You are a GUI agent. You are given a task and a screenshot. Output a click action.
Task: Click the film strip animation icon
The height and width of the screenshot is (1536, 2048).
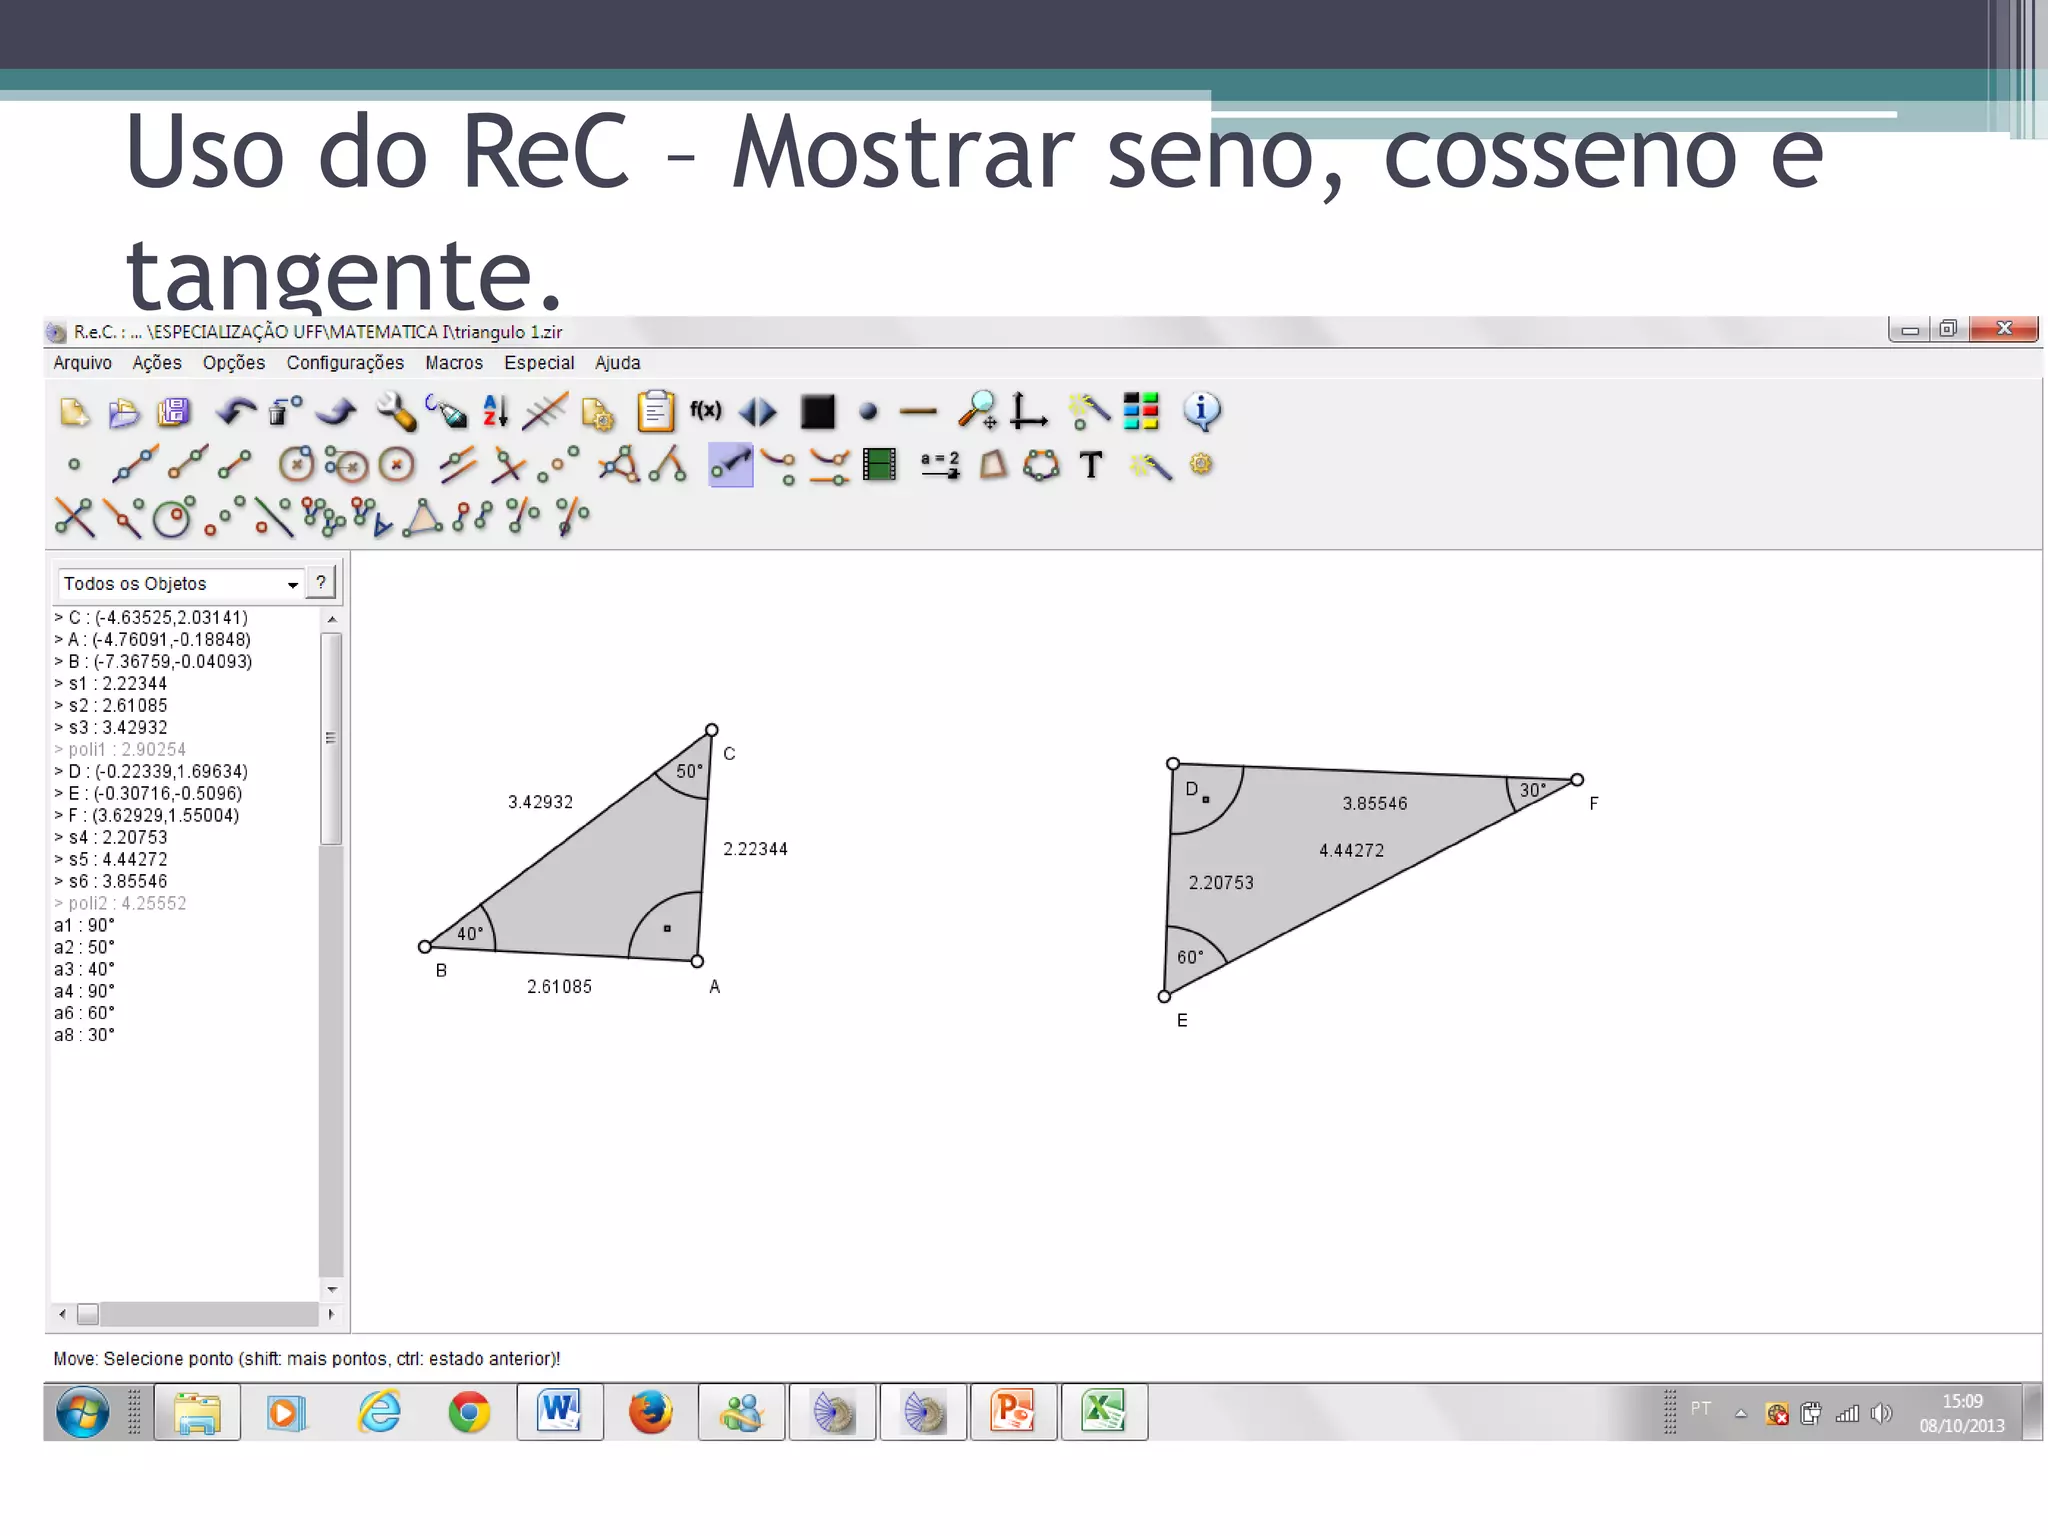[879, 465]
